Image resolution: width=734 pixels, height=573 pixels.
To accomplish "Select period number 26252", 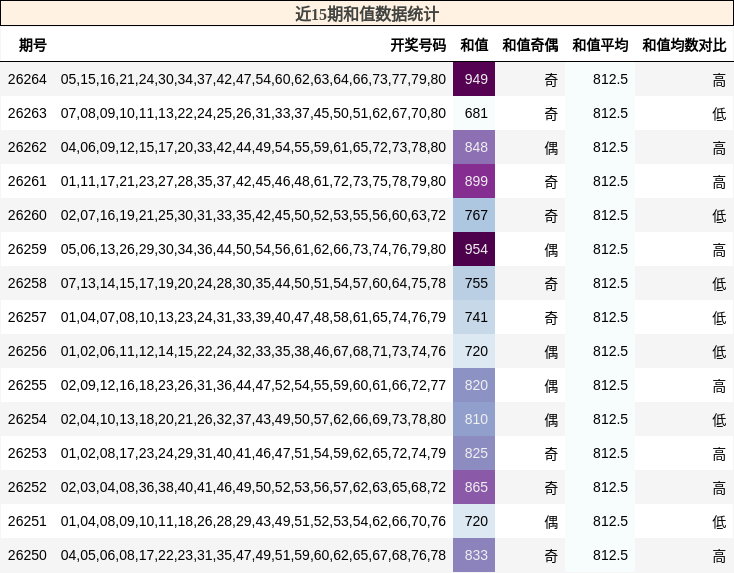I will 27,487.
